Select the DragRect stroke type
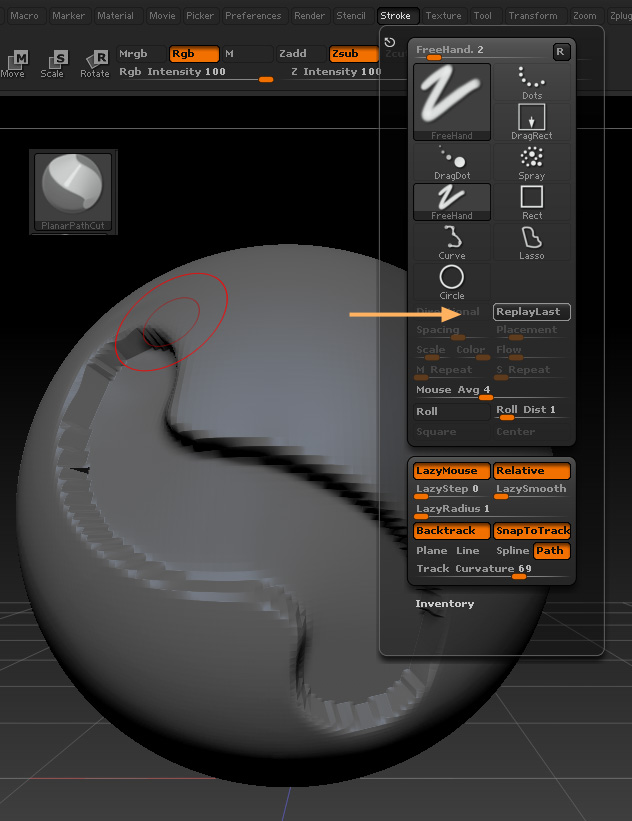This screenshot has height=821, width=632. click(x=531, y=122)
